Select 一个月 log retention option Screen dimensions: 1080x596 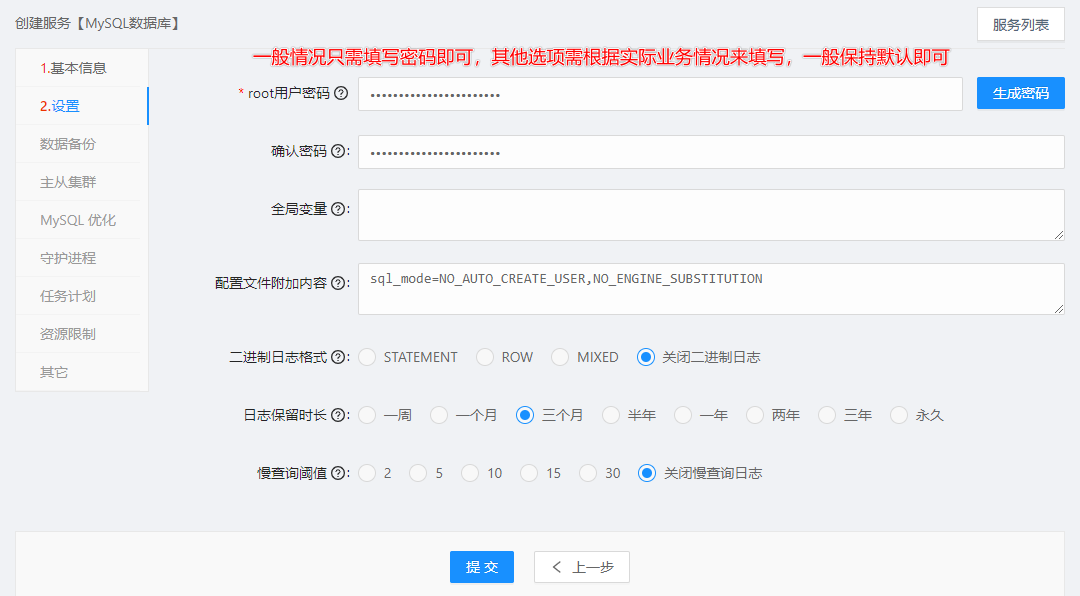(439, 415)
